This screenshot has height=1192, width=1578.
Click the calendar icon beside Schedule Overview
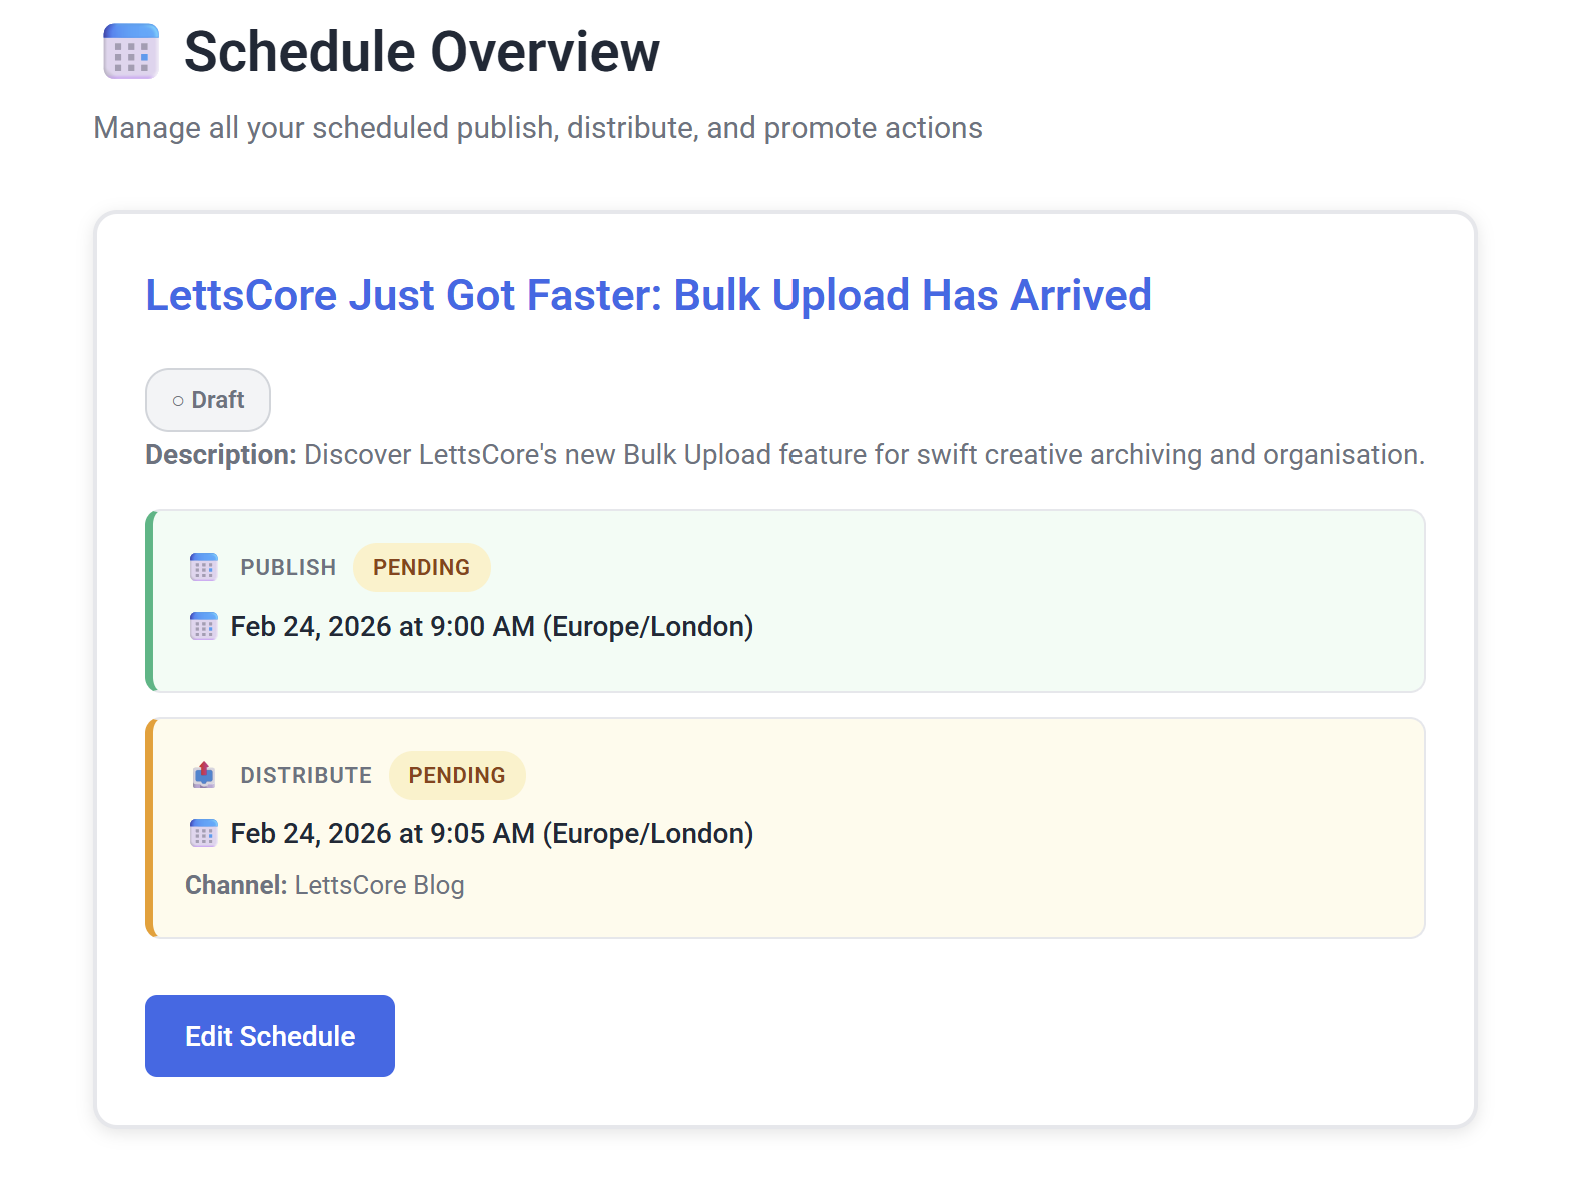coord(131,51)
